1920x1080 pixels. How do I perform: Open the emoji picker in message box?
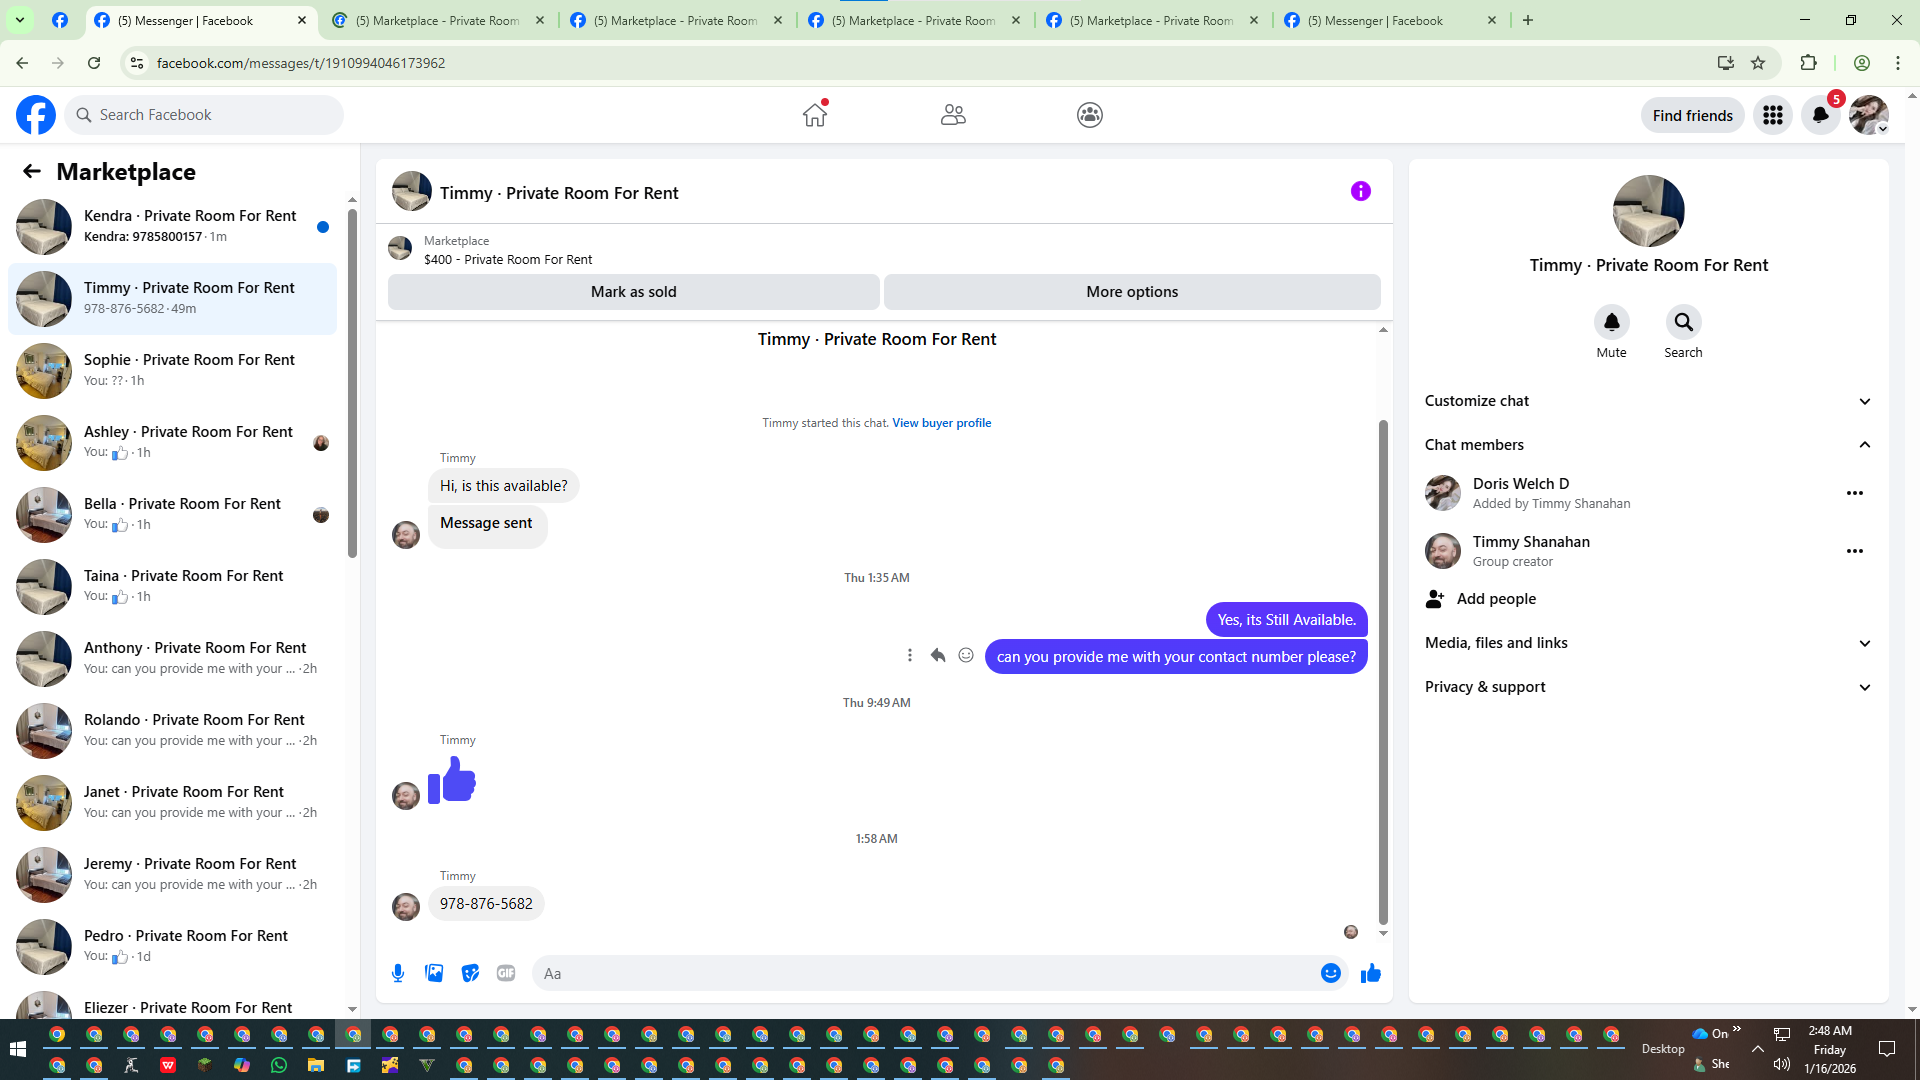click(1330, 973)
